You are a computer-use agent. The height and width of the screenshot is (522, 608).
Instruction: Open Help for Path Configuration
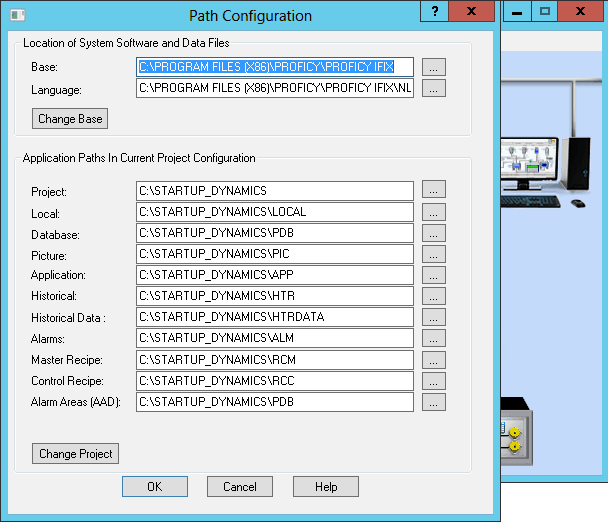[326, 487]
